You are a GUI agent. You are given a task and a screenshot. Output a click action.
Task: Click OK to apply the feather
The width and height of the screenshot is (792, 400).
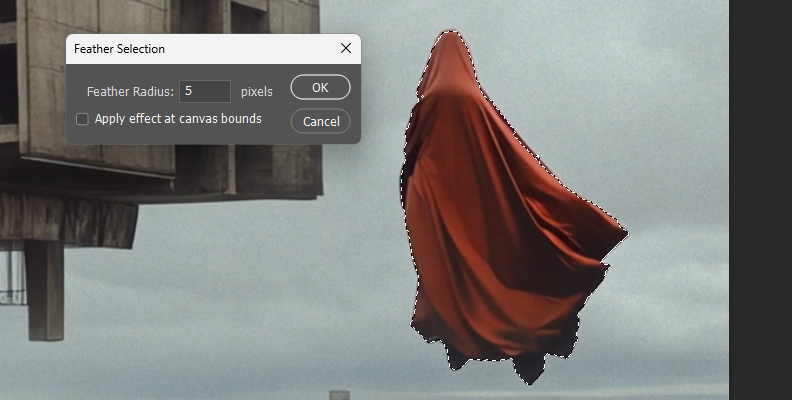pyautogui.click(x=320, y=87)
